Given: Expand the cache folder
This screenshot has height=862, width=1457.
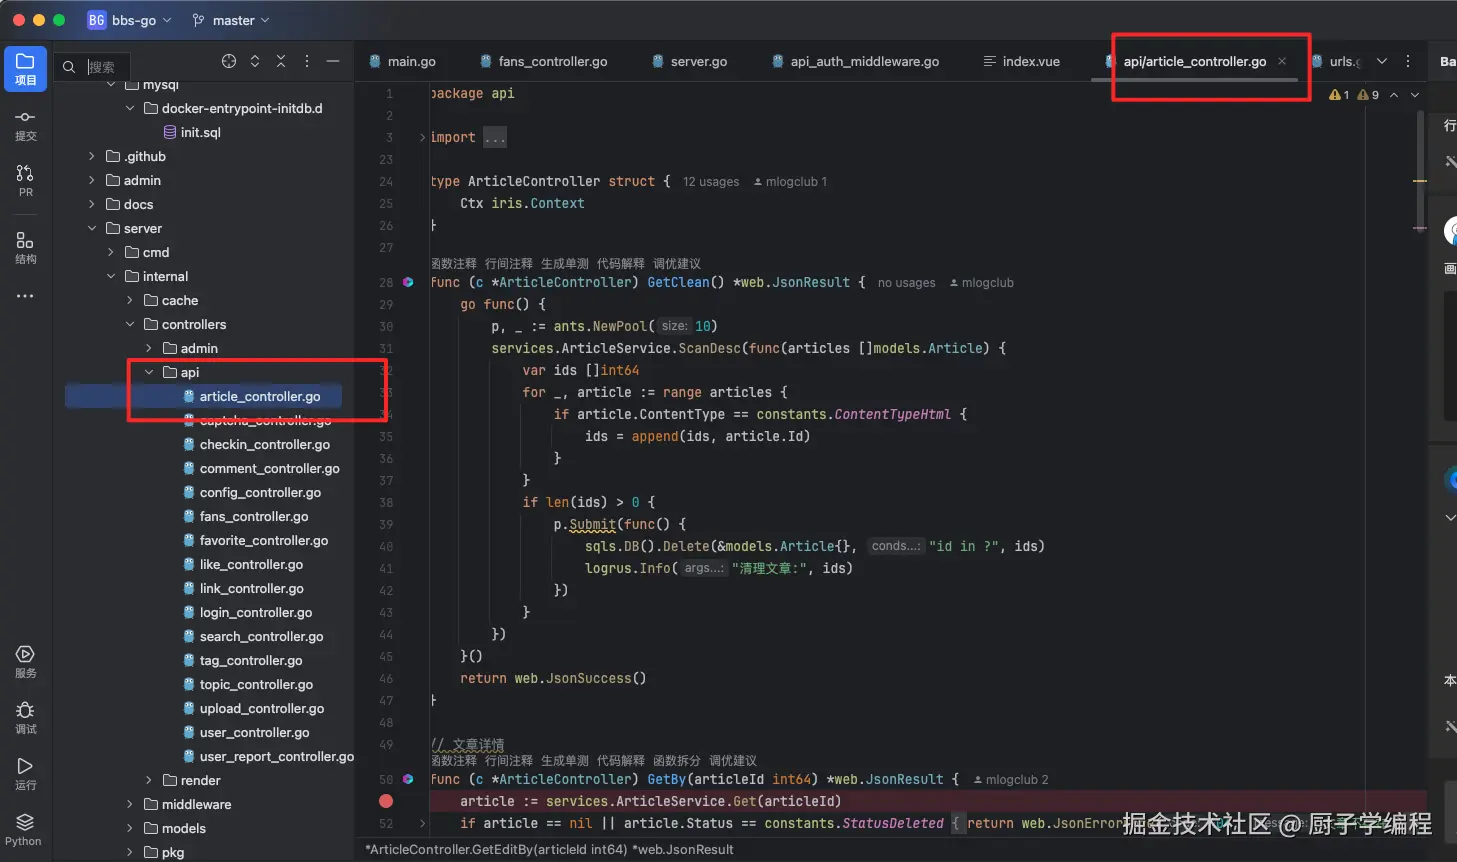Looking at the screenshot, I should coord(130,300).
